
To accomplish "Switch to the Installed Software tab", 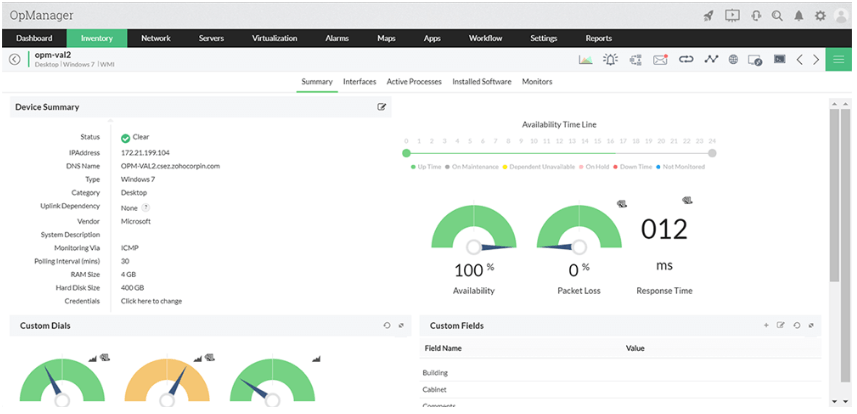I will [481, 82].
